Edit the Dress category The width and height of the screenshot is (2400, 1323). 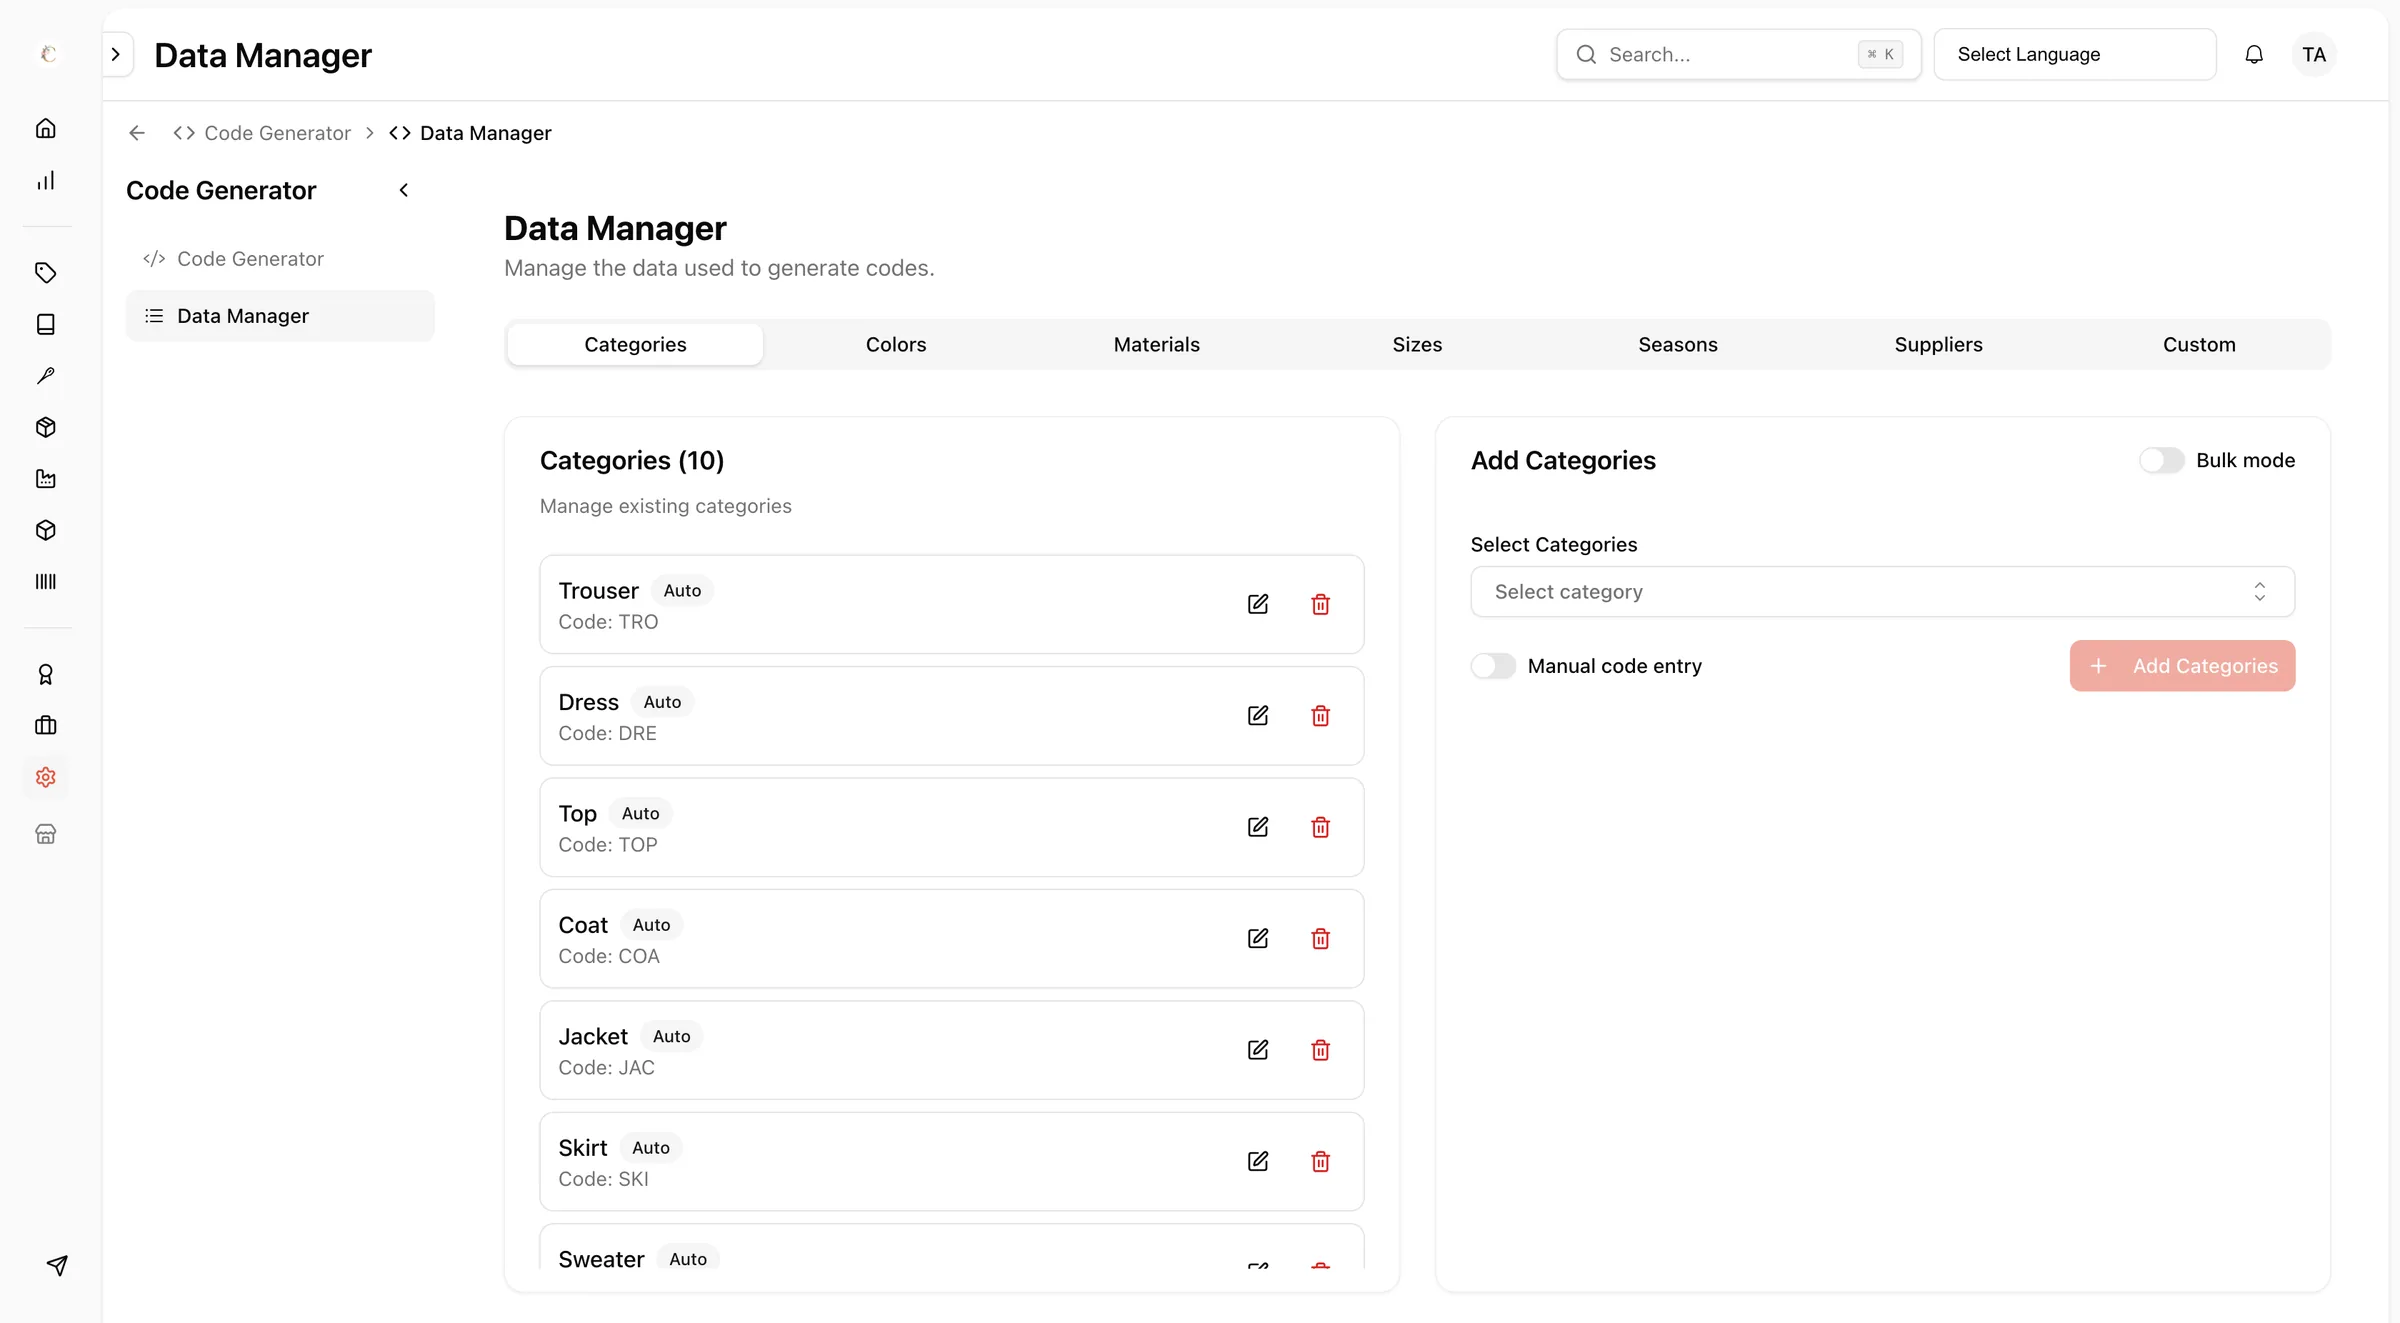1258,716
